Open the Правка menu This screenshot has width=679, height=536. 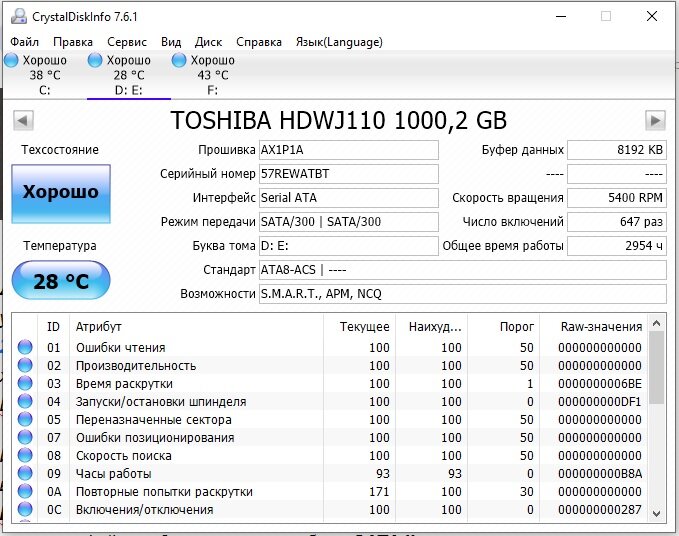(x=73, y=42)
